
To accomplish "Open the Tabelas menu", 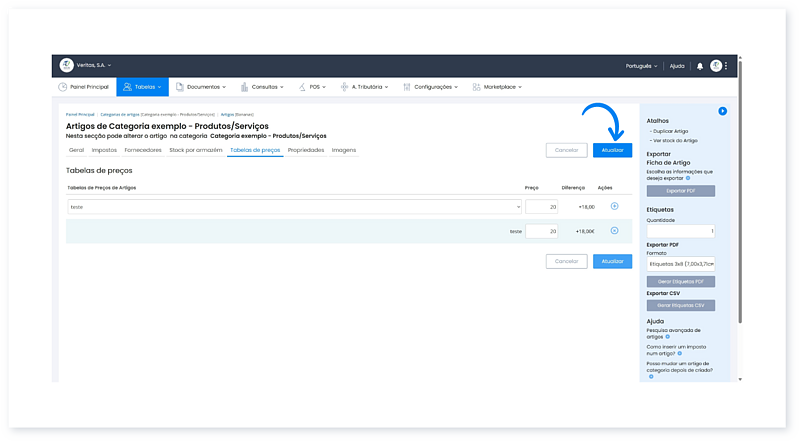I will point(142,87).
